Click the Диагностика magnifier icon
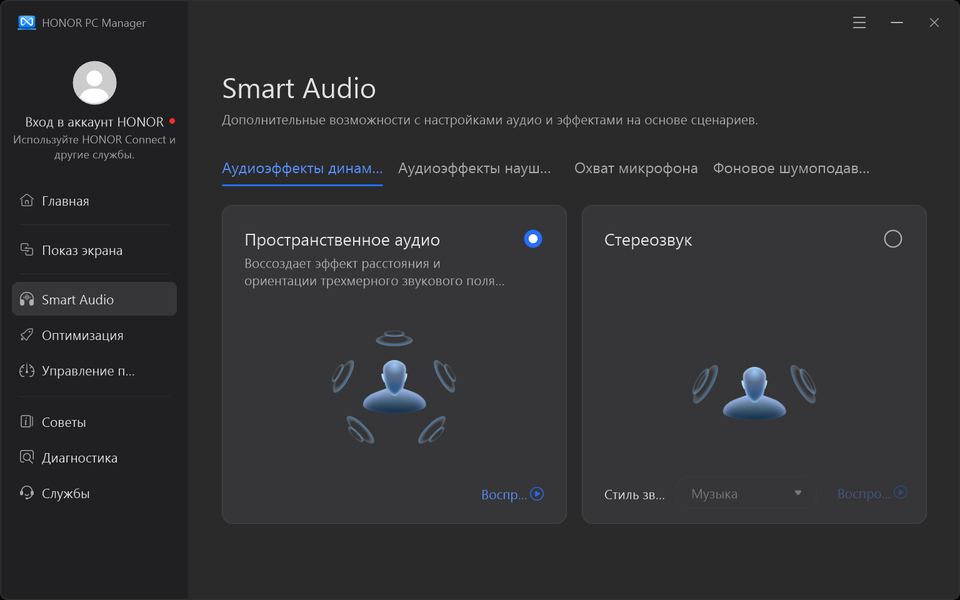Screen dimensions: 960x600 coord(26,457)
